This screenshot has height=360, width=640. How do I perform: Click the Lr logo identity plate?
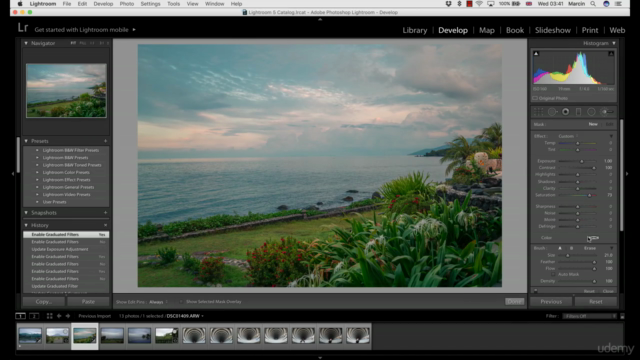click(x=23, y=28)
